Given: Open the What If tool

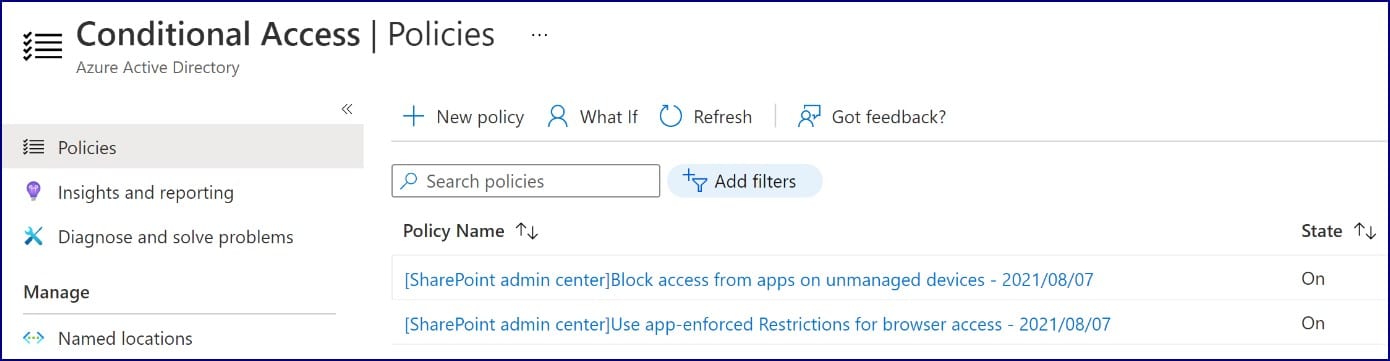Looking at the screenshot, I should coord(592,117).
